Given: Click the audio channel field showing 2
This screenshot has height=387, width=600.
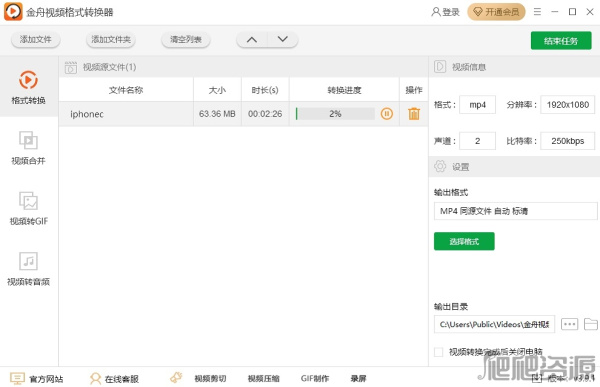Looking at the screenshot, I should [478, 141].
